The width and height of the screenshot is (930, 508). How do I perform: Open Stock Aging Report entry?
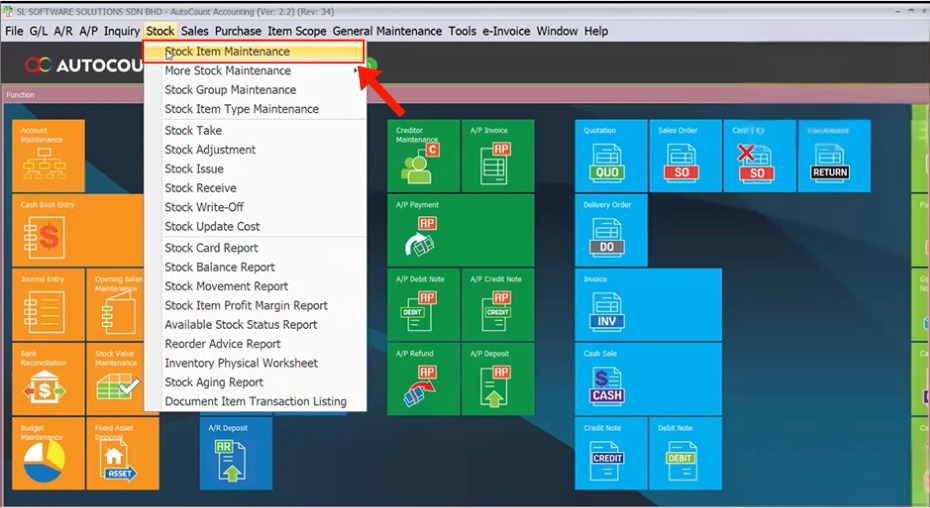click(x=255, y=382)
